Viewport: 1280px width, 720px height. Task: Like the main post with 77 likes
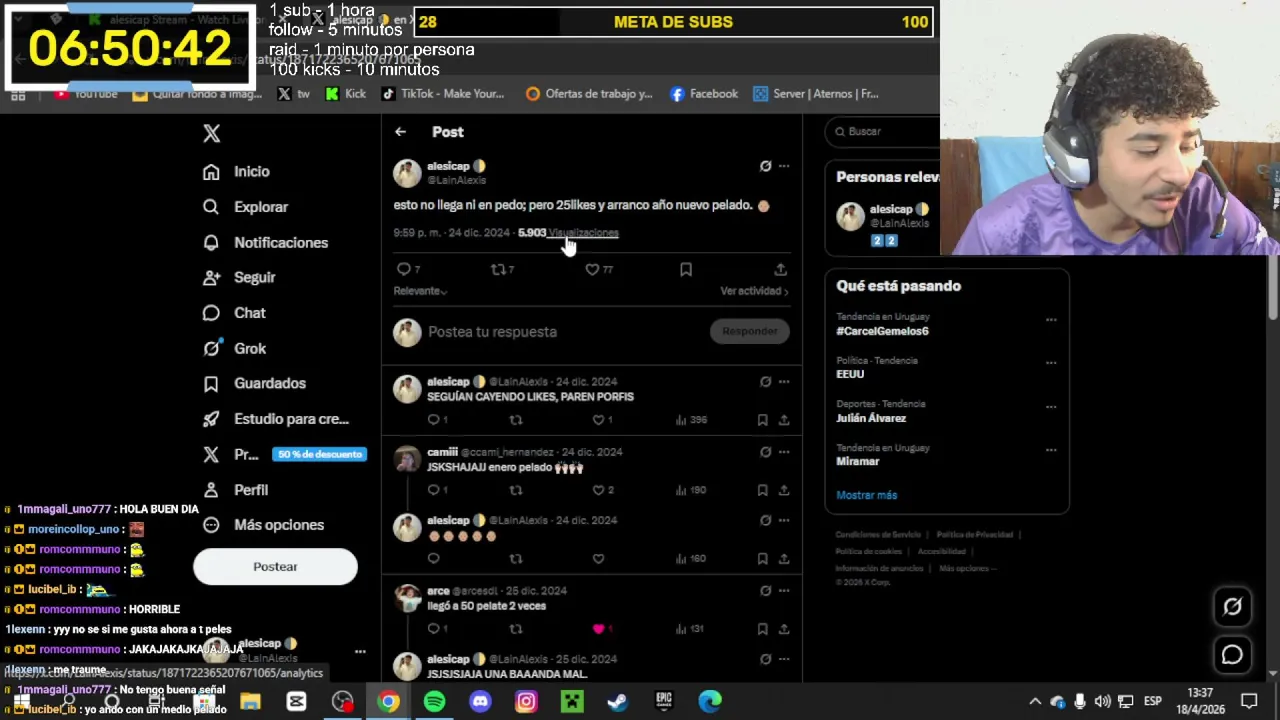(592, 269)
